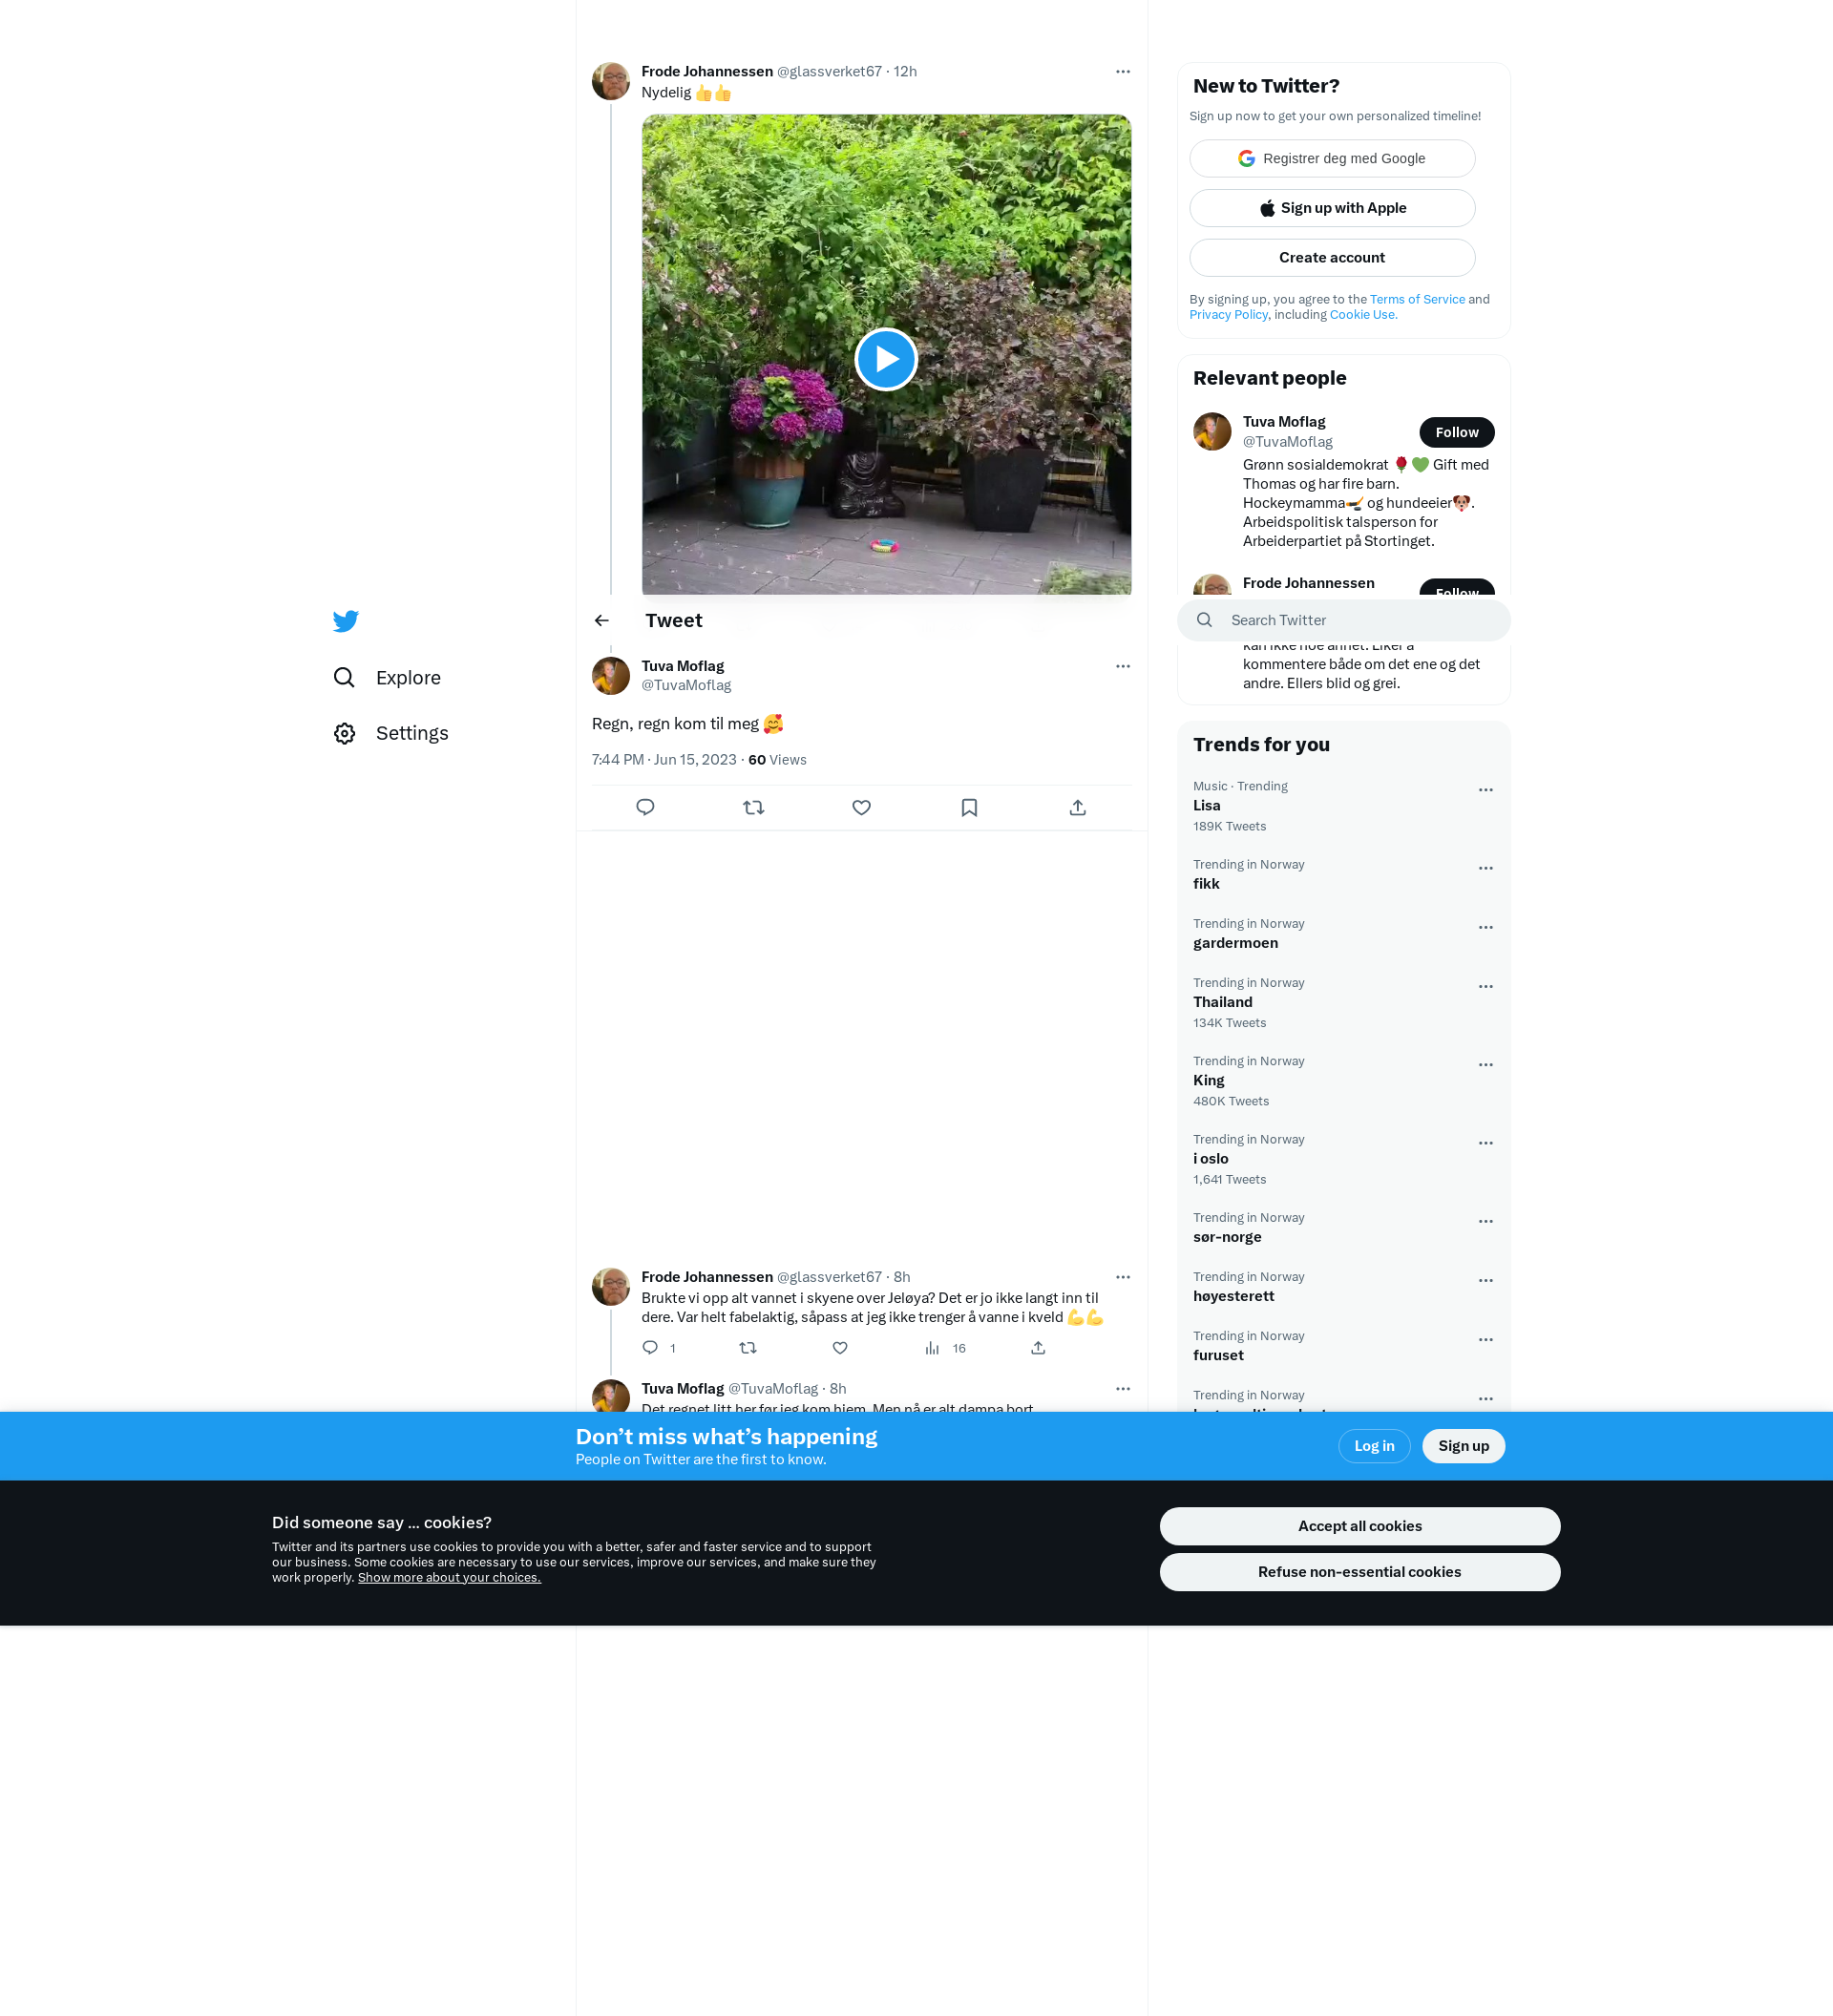Like Frode's tweet about Jeløya
Image resolution: width=1833 pixels, height=2016 pixels.
[x=840, y=1348]
